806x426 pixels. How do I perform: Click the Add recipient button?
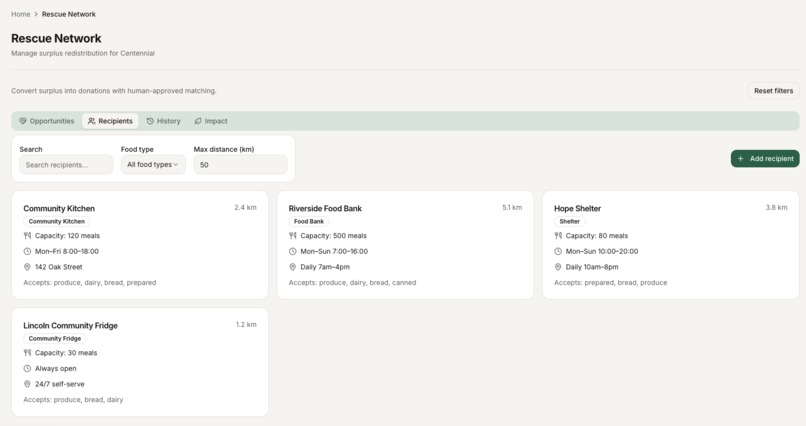click(765, 159)
